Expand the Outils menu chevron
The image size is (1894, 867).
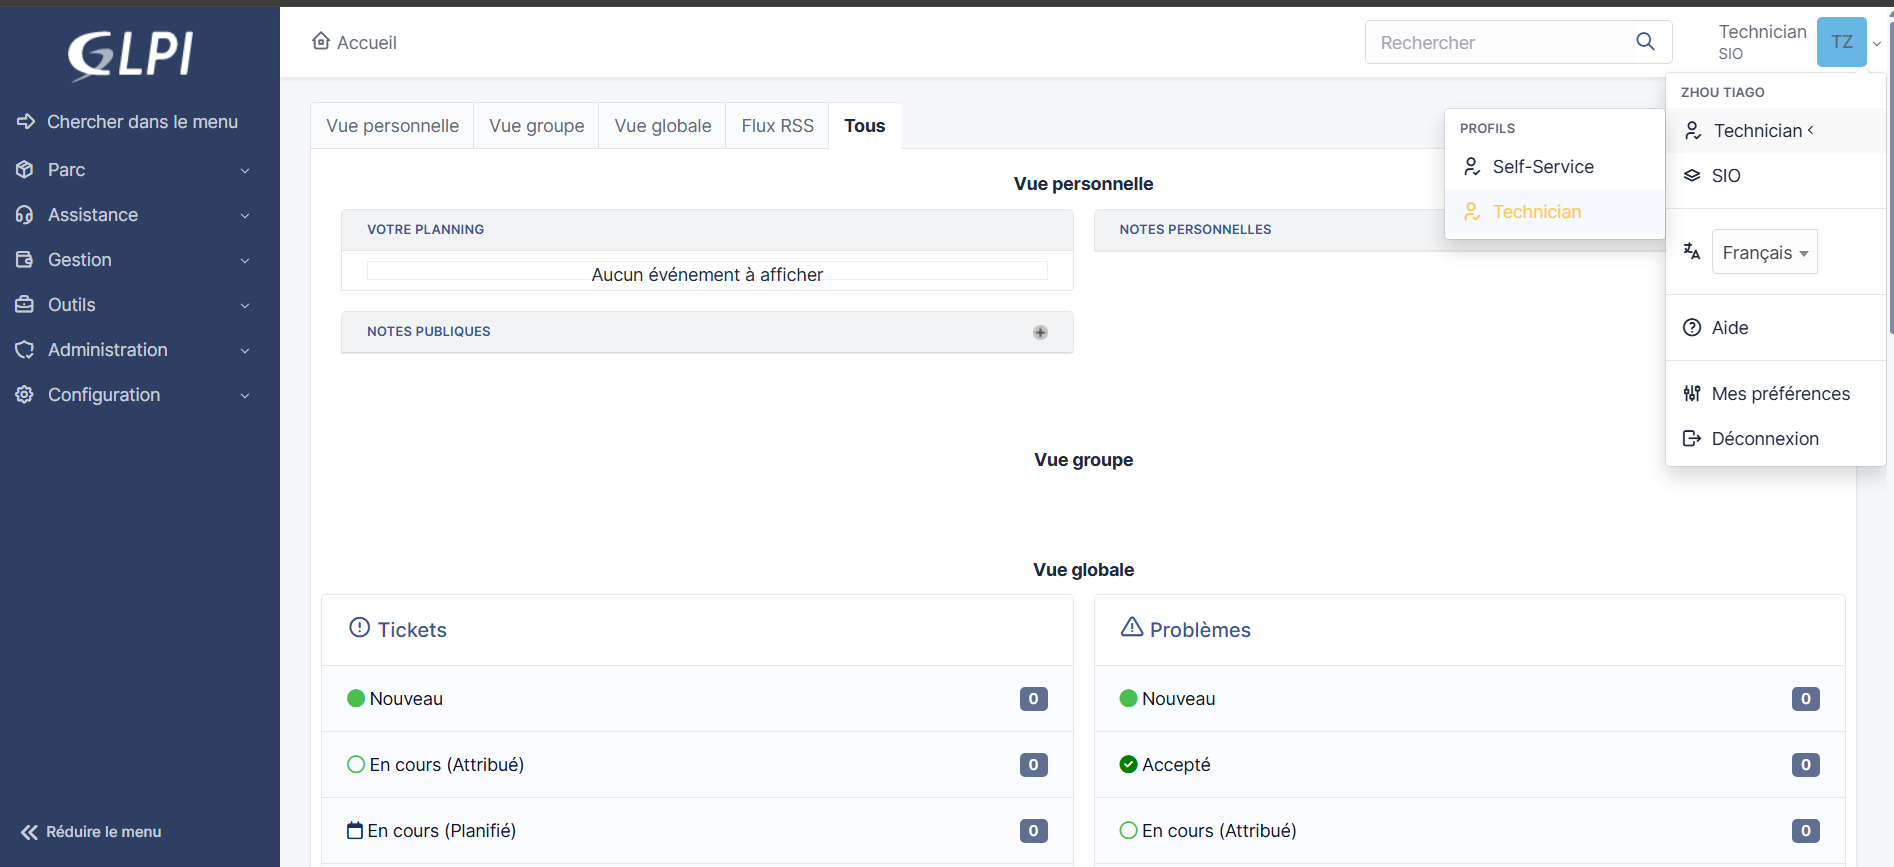coord(245,306)
